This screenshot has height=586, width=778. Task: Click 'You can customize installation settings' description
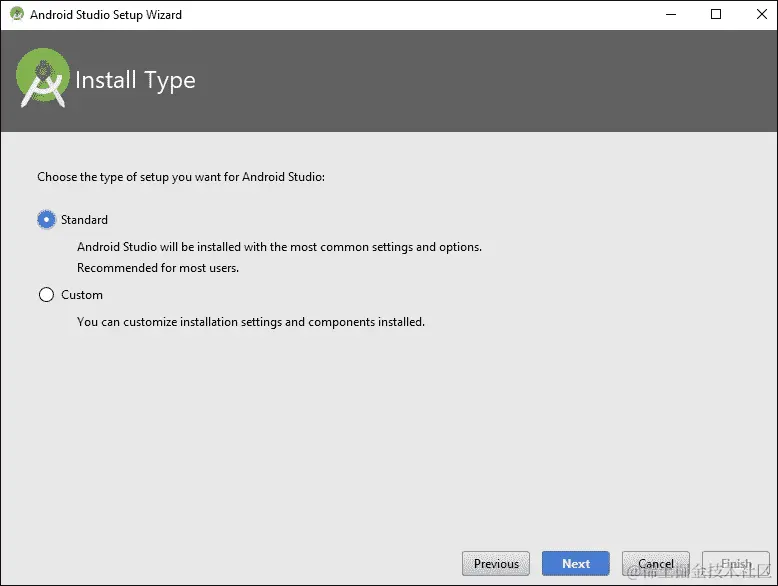coord(251,322)
